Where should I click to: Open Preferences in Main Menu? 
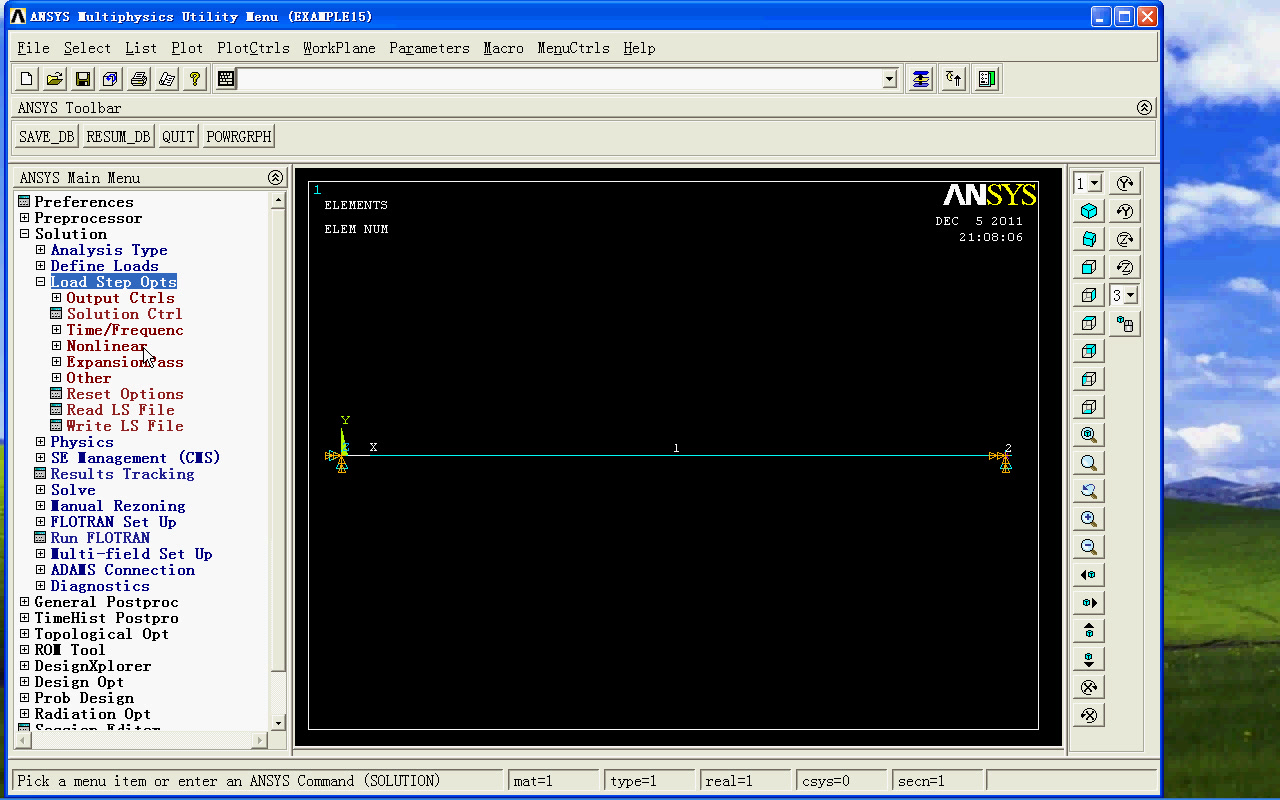83,202
